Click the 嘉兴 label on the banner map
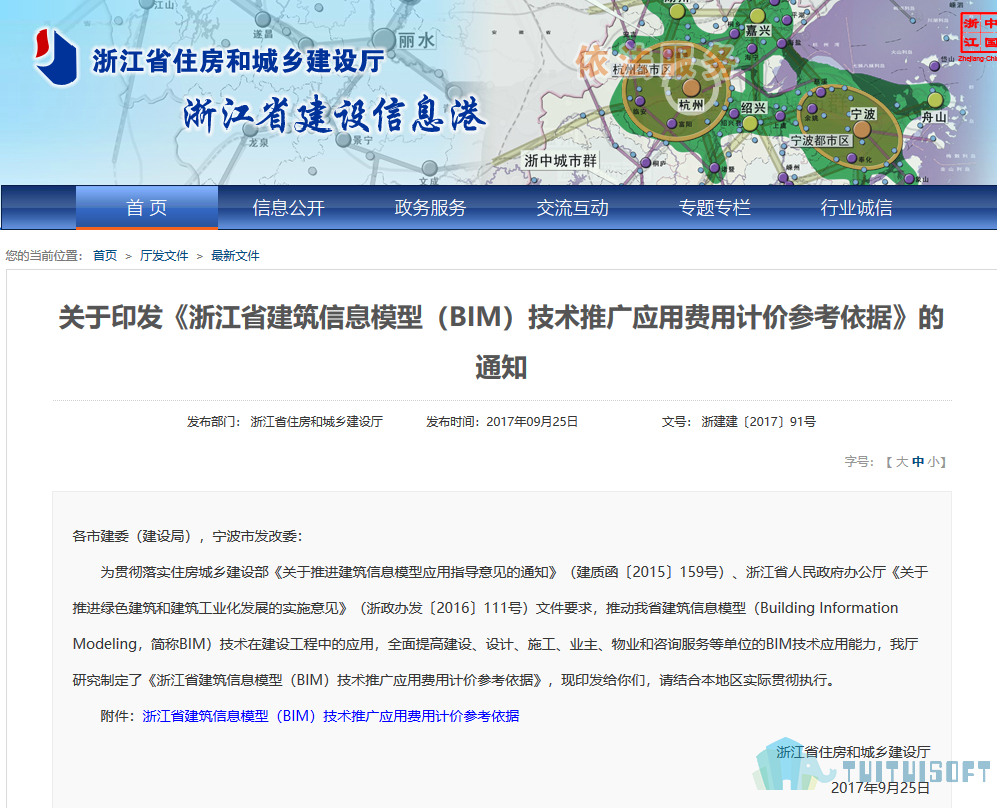Image resolution: width=997 pixels, height=808 pixels. pos(758,31)
